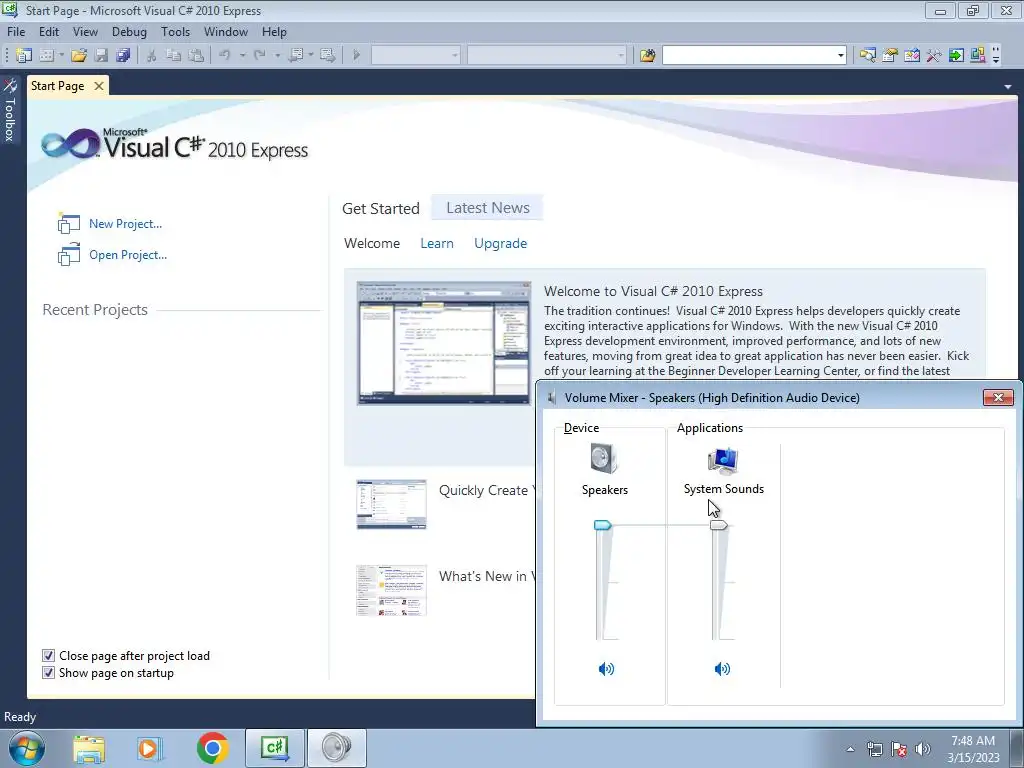Click the Navigate Backward toolbar icon
The width and height of the screenshot is (1024, 768).
296,56
